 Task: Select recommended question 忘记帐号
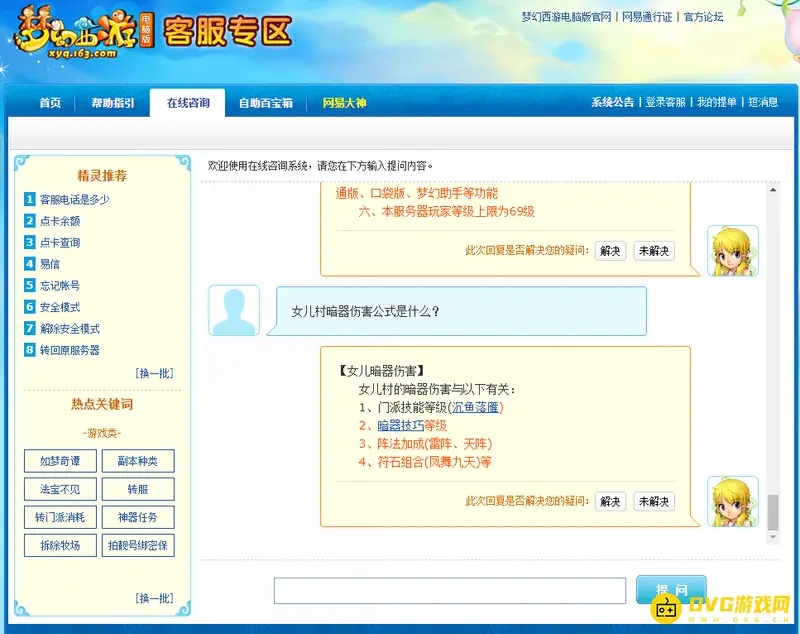(x=60, y=285)
